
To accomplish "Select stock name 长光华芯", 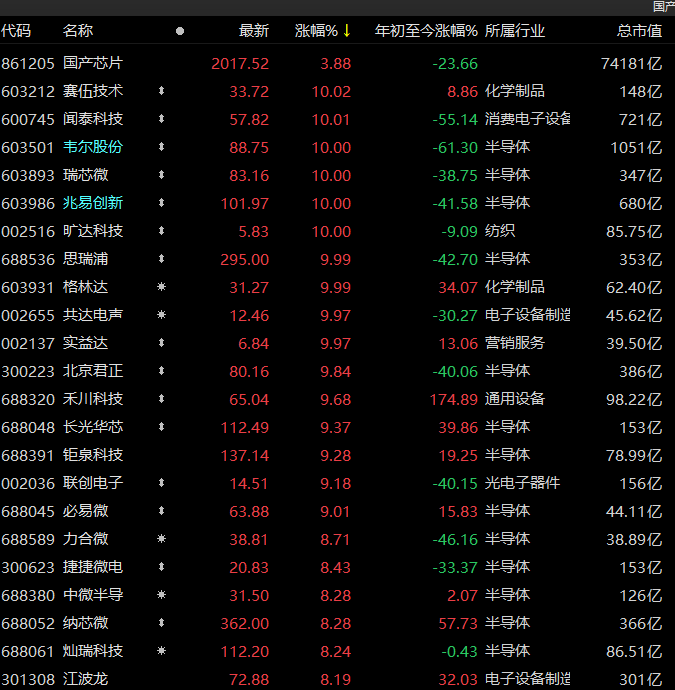I will 93,427.
